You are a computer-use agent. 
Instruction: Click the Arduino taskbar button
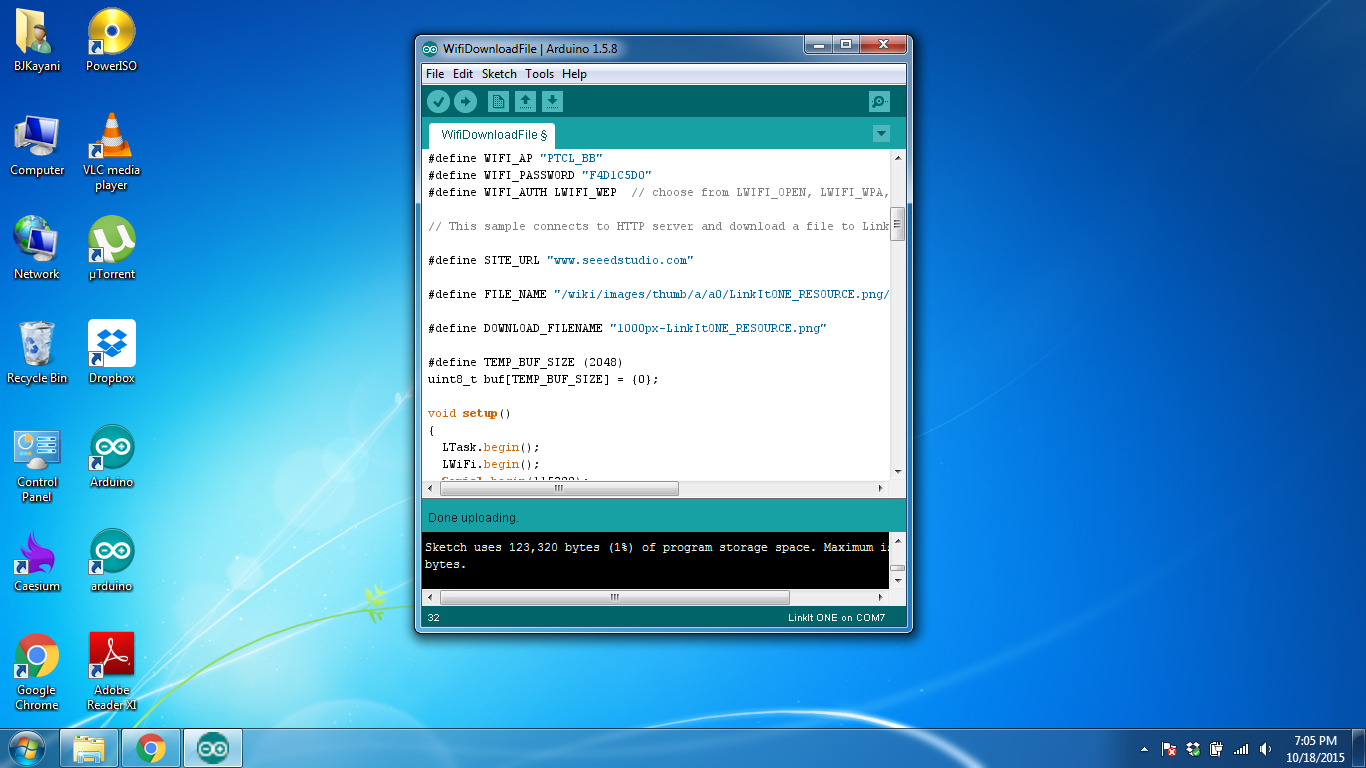tap(212, 748)
